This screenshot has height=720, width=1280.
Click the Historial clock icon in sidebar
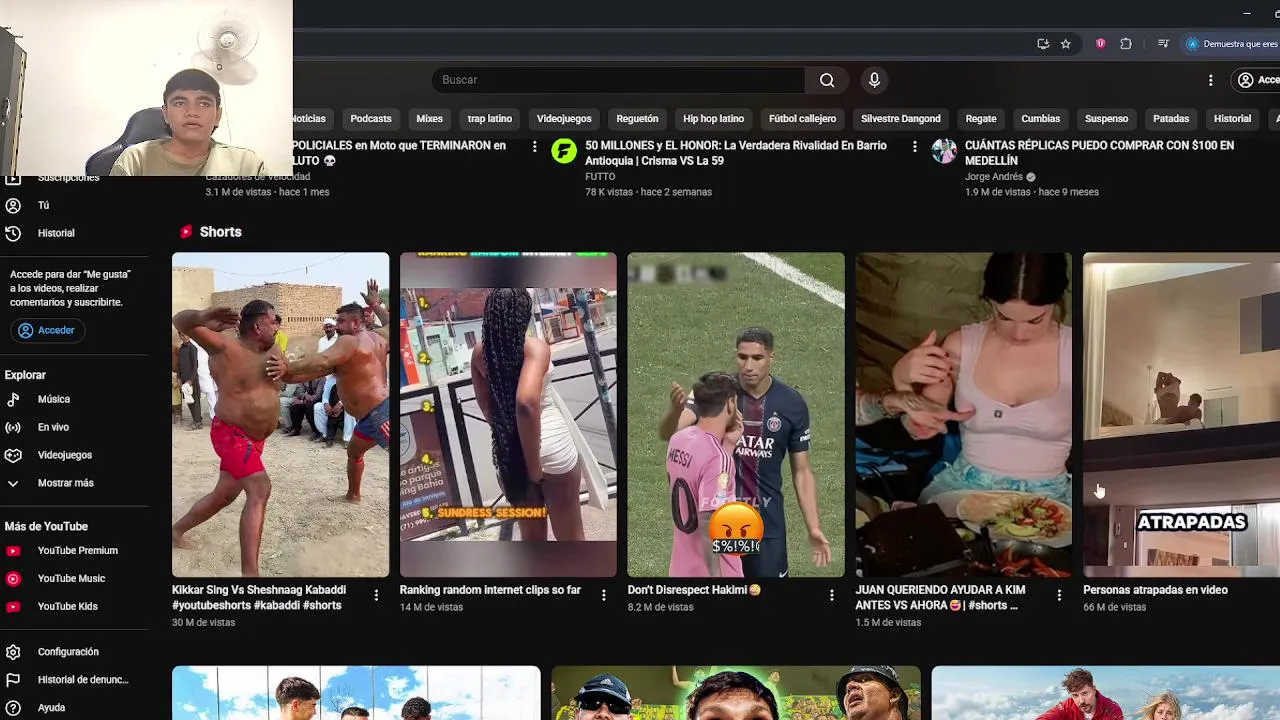coord(13,233)
